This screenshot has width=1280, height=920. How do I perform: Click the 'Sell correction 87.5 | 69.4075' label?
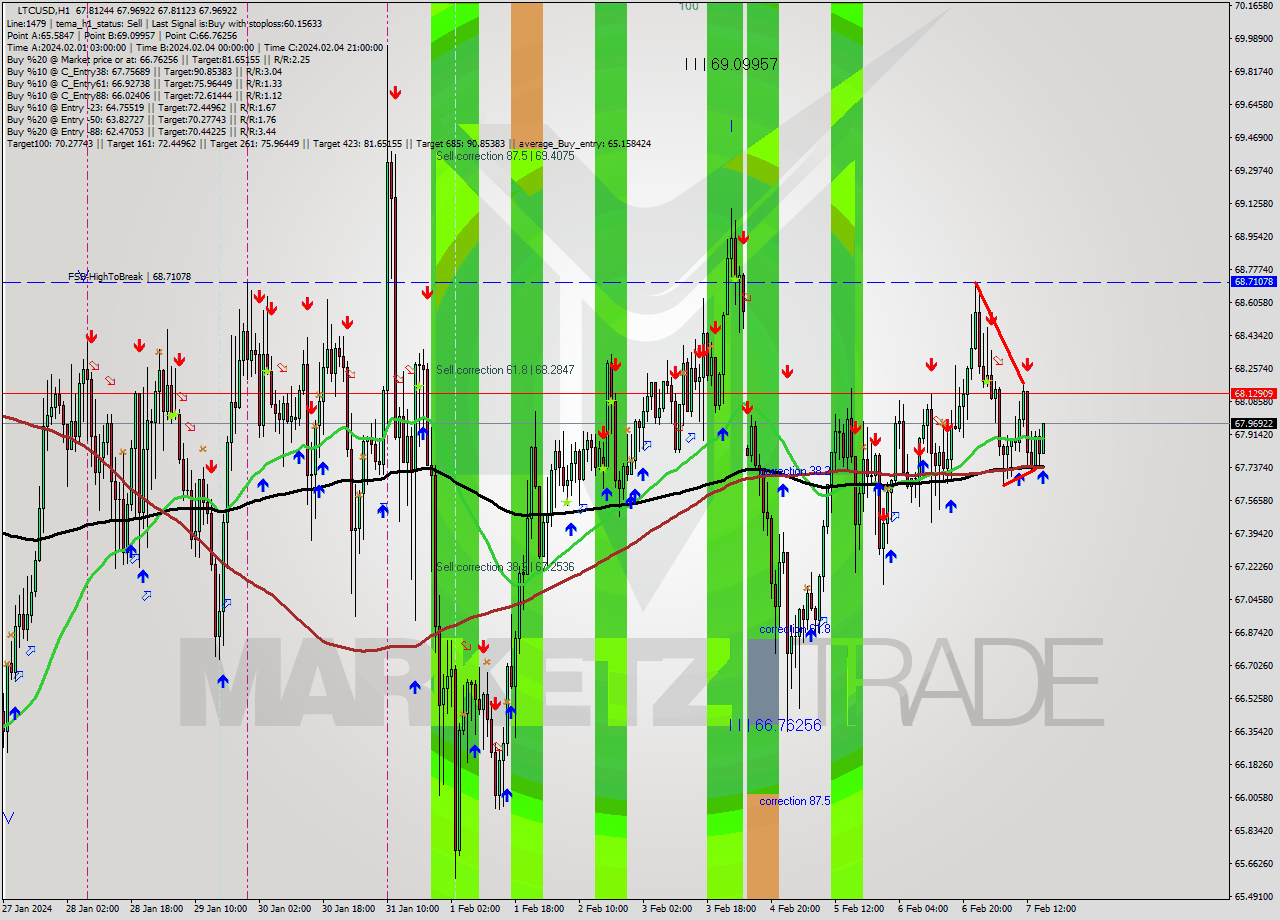pos(505,156)
